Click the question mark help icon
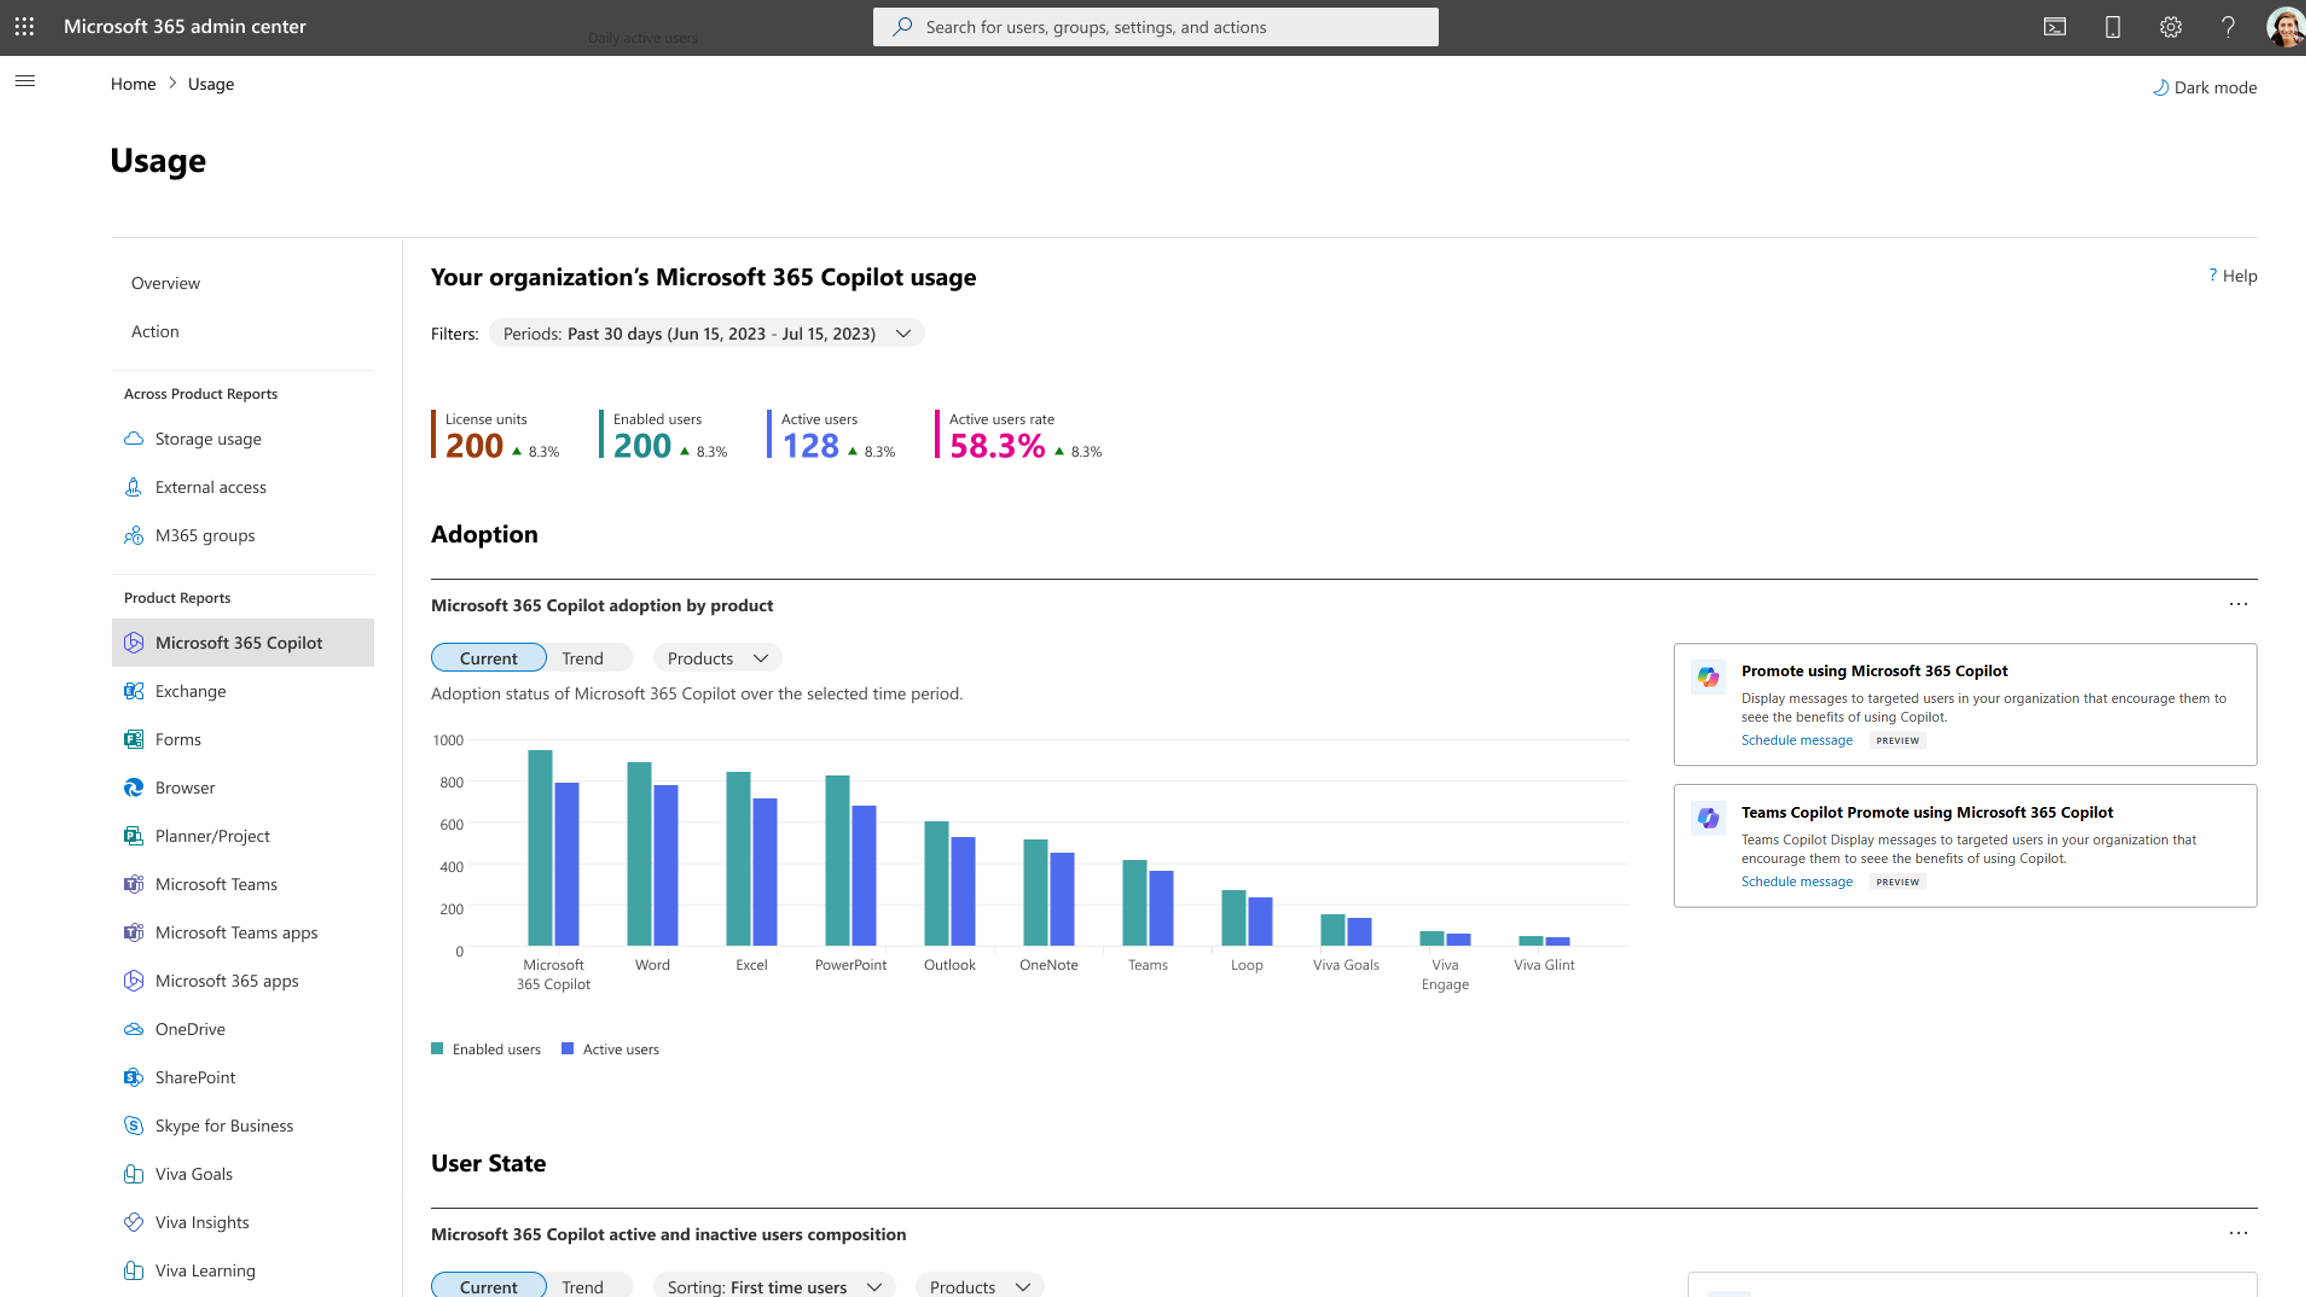 pyautogui.click(x=2227, y=27)
